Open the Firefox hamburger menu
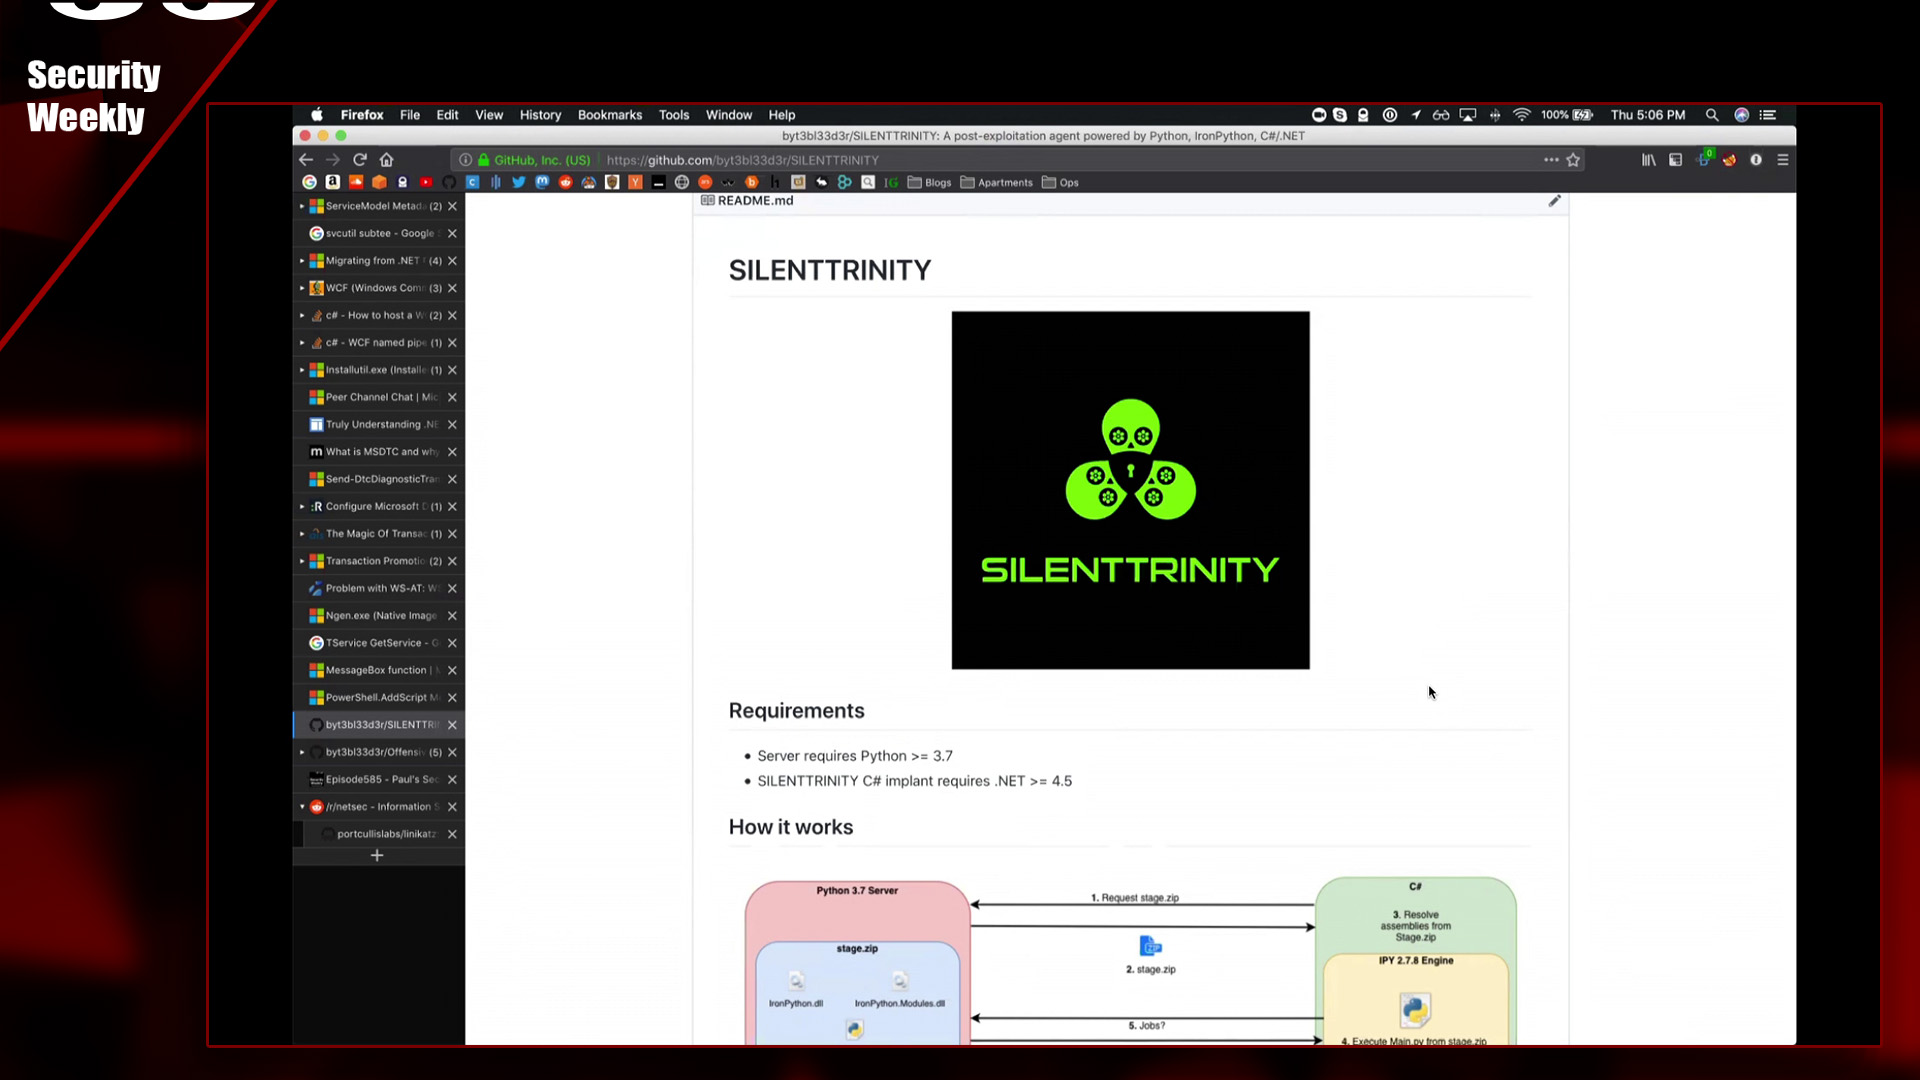The width and height of the screenshot is (1920, 1080). (x=1783, y=160)
